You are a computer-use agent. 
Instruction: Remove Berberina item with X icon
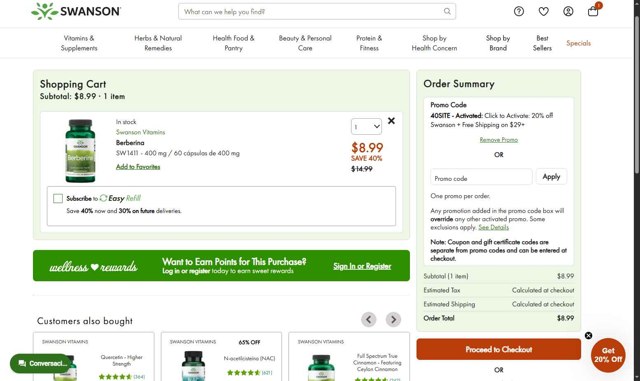point(391,121)
